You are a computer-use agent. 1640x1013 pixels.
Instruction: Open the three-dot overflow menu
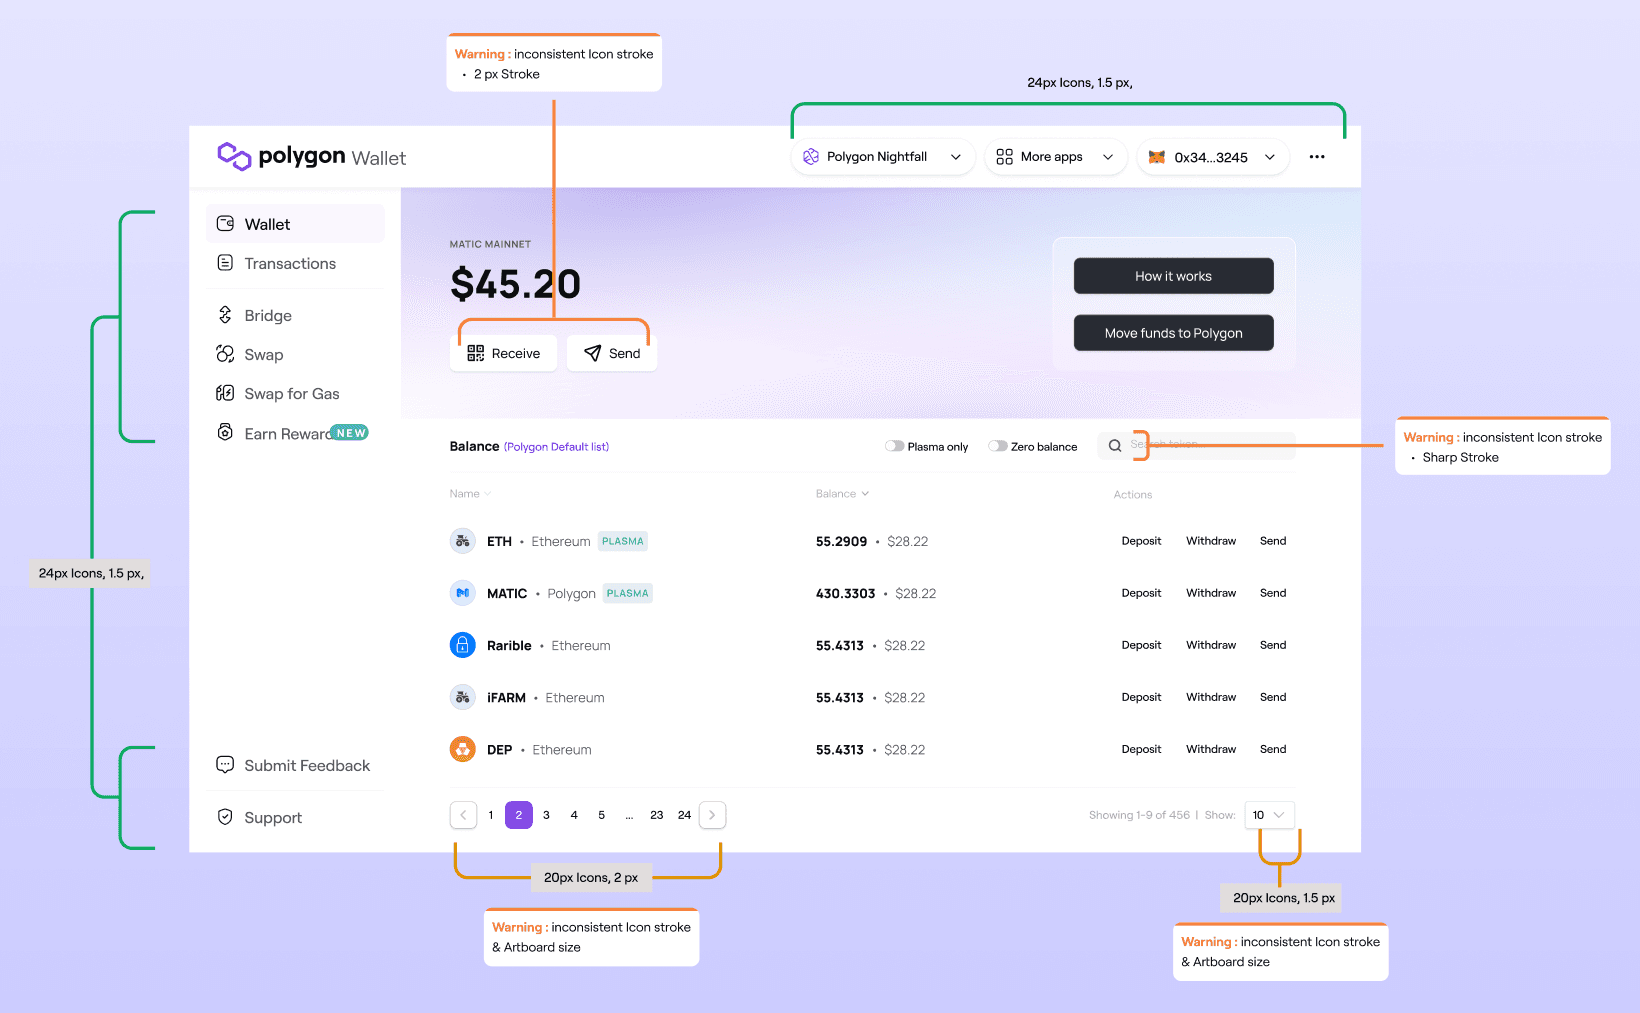(1317, 157)
